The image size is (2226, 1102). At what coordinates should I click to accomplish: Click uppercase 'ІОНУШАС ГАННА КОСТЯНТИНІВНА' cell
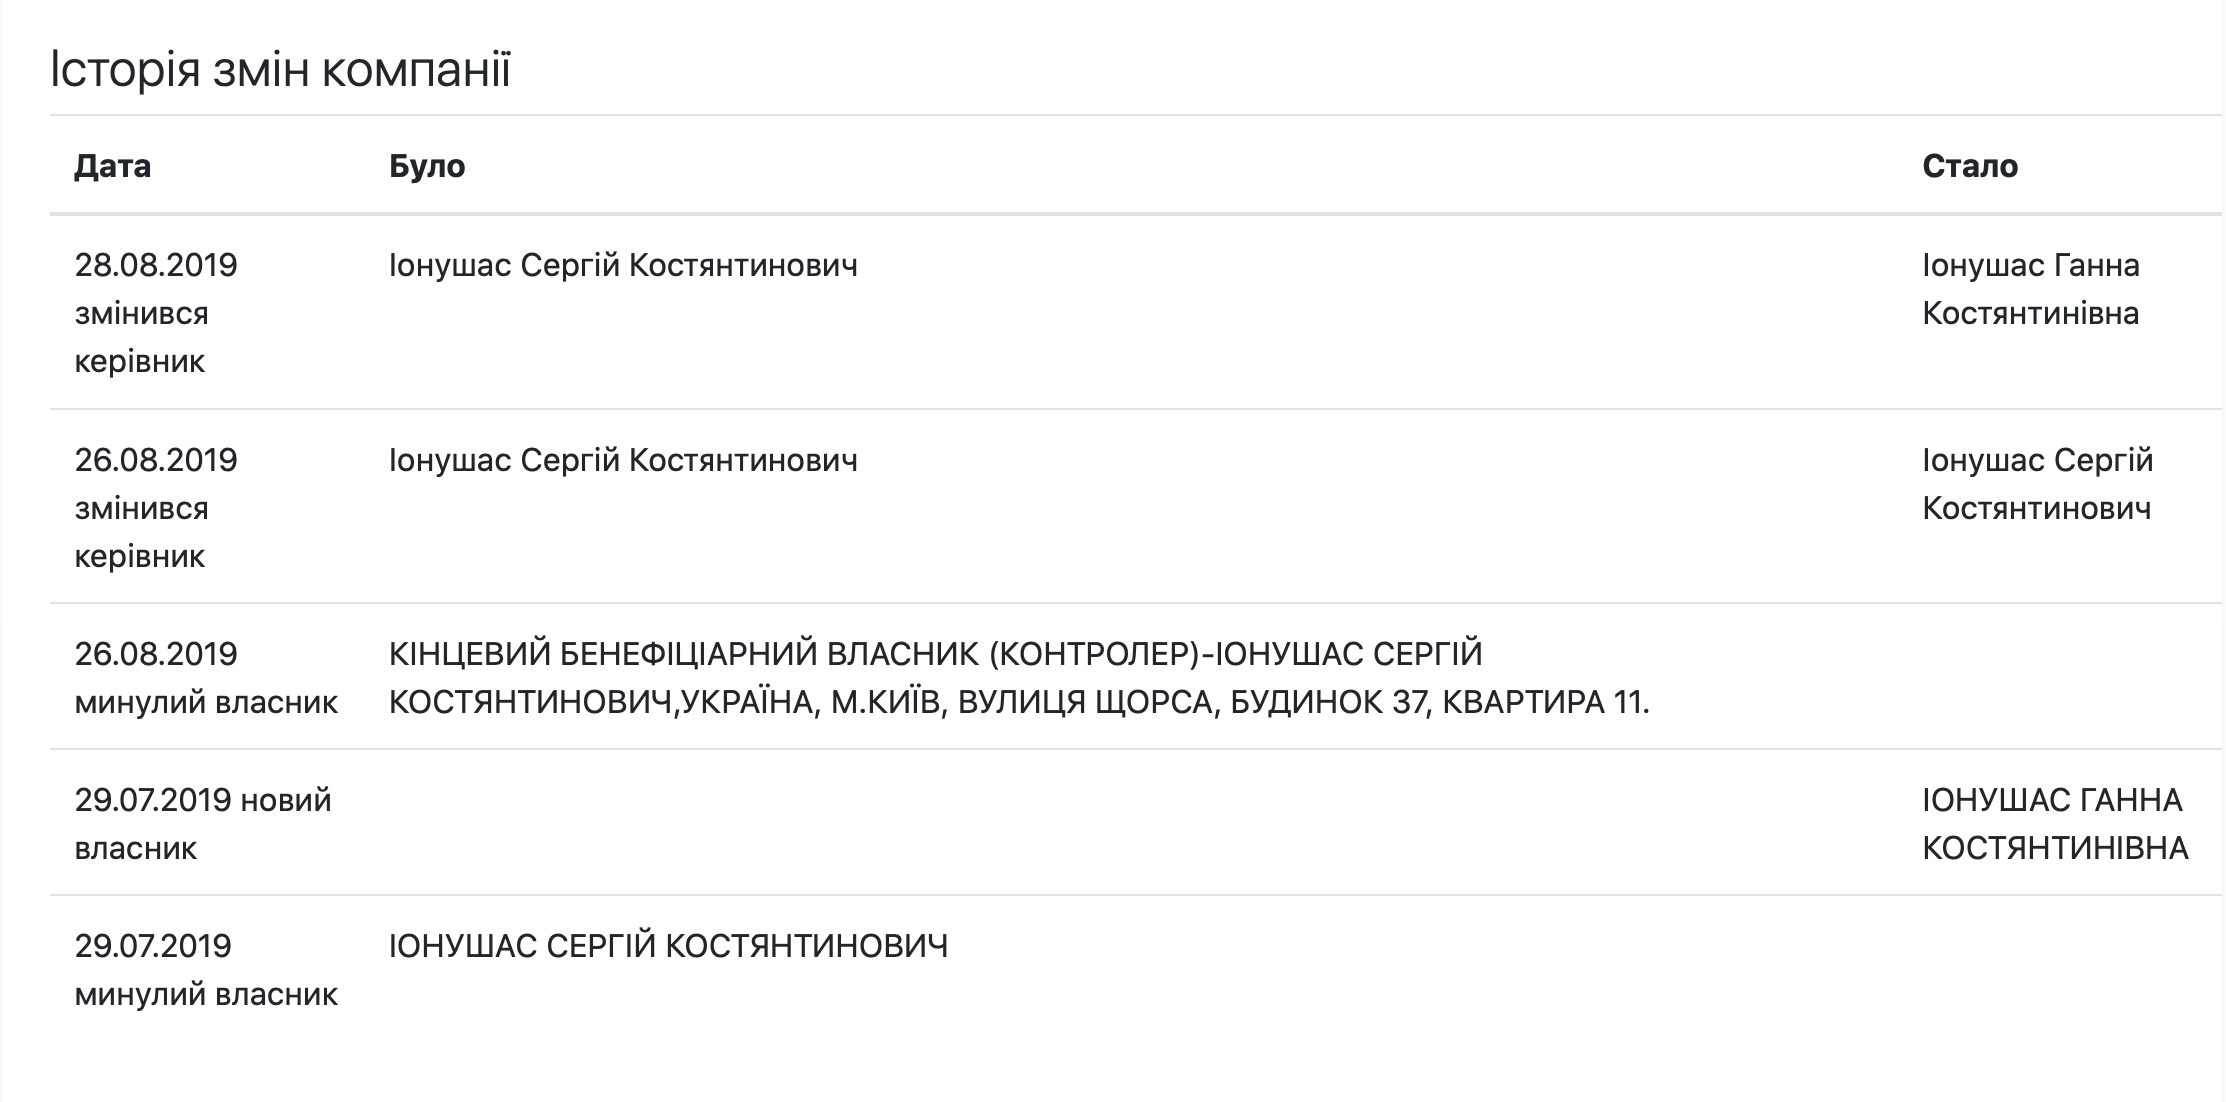point(2055,824)
